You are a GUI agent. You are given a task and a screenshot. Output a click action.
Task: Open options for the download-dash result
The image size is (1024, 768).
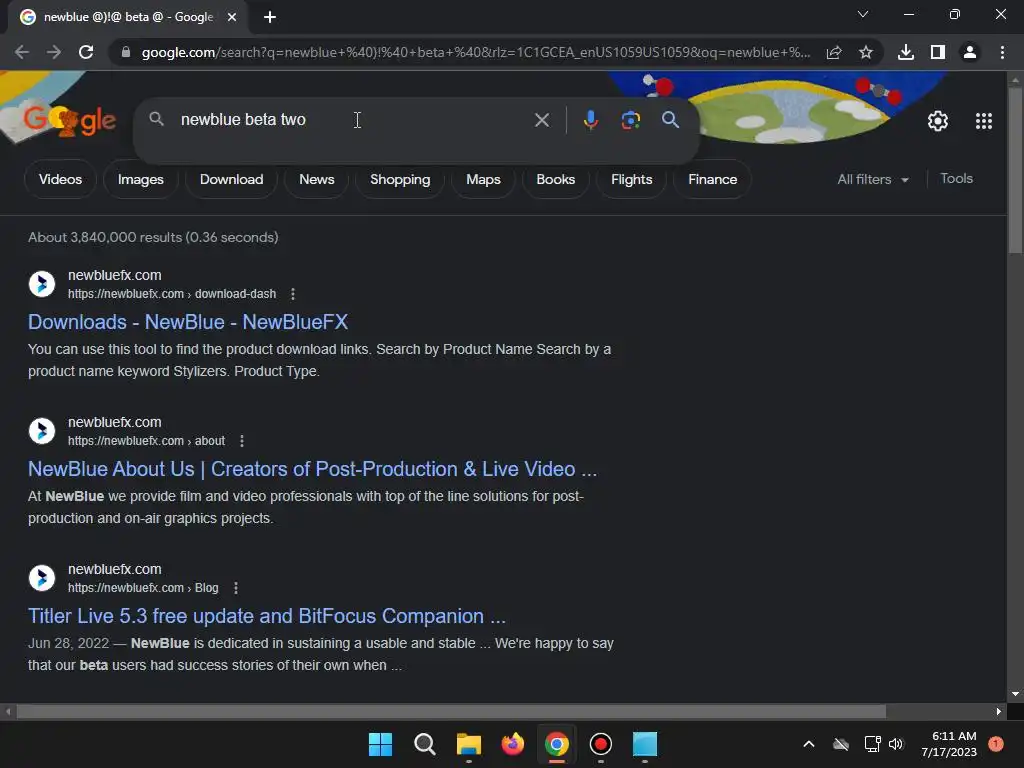[x=293, y=294]
